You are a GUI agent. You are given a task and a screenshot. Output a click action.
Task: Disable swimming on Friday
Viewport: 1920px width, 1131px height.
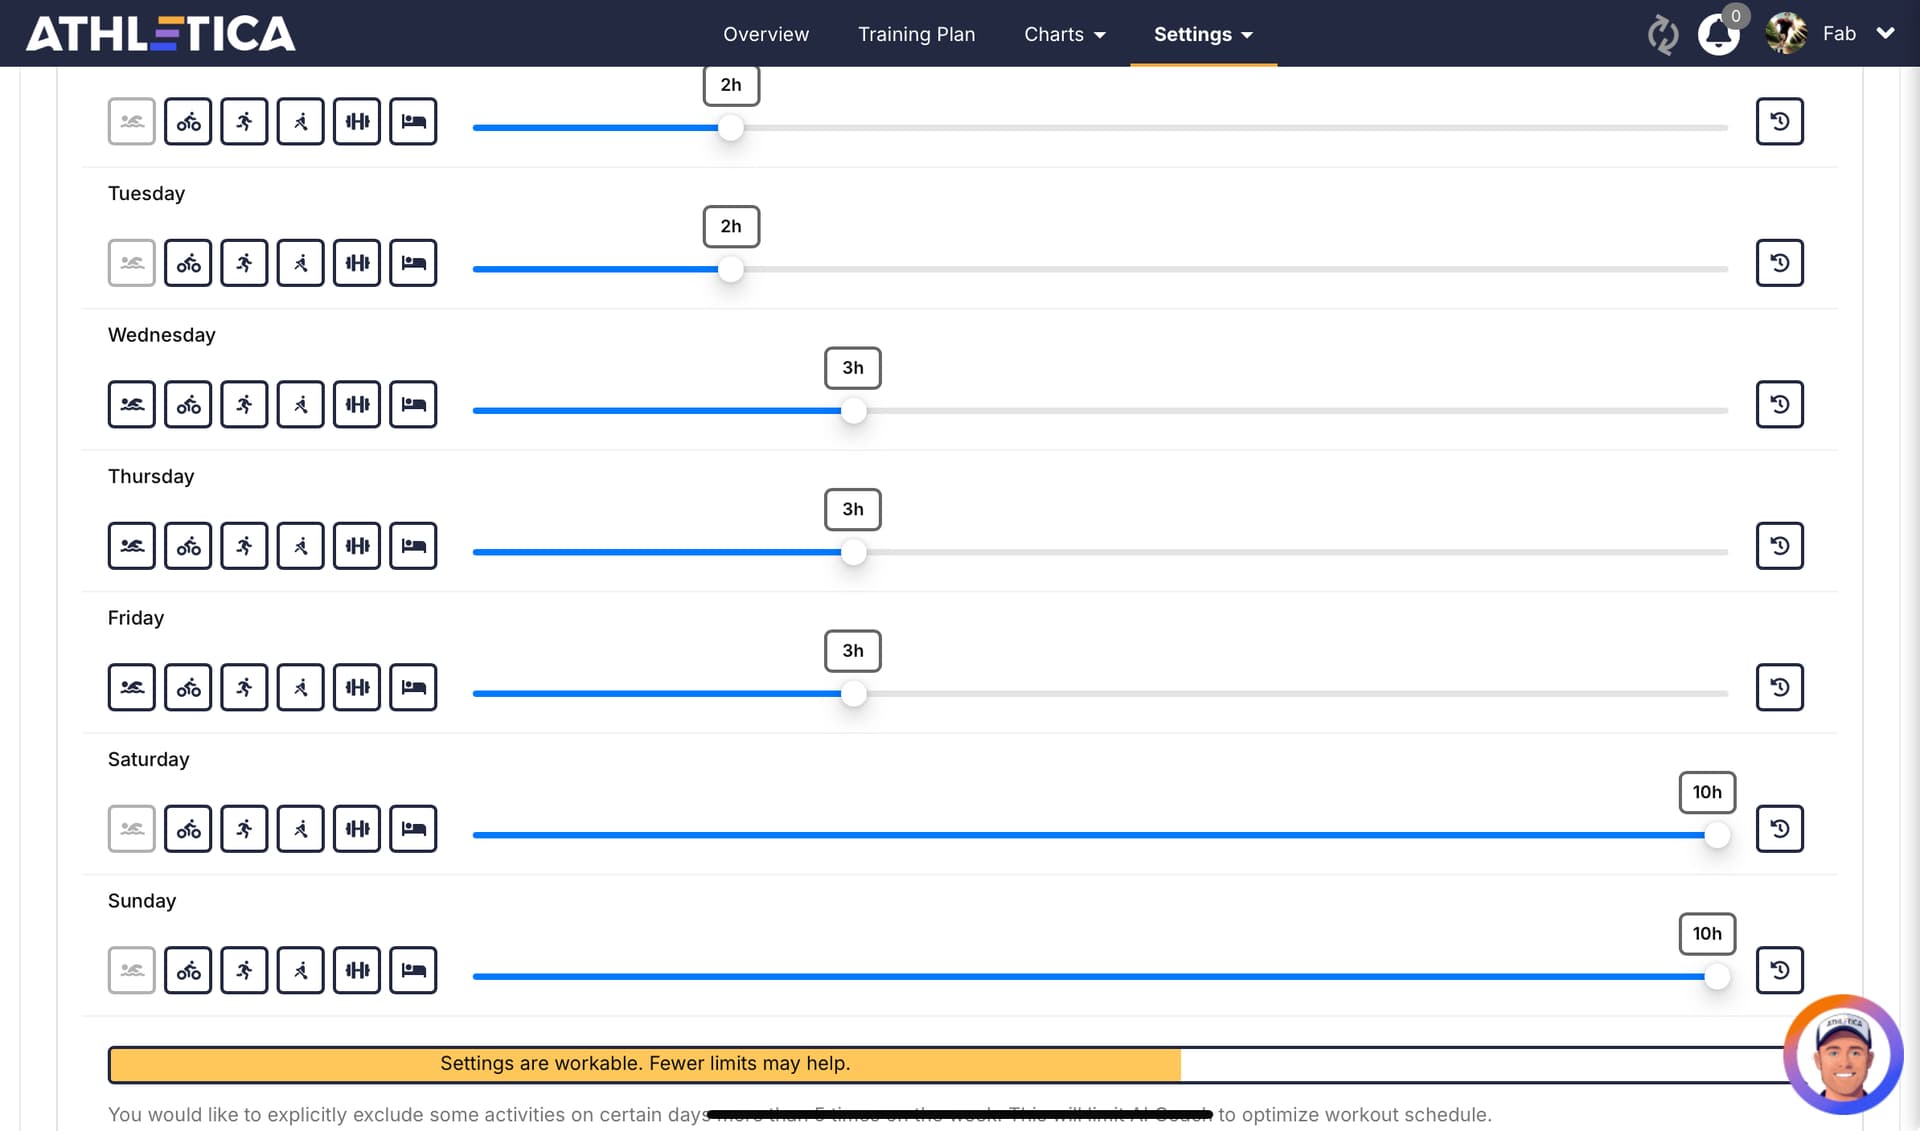pos(131,688)
